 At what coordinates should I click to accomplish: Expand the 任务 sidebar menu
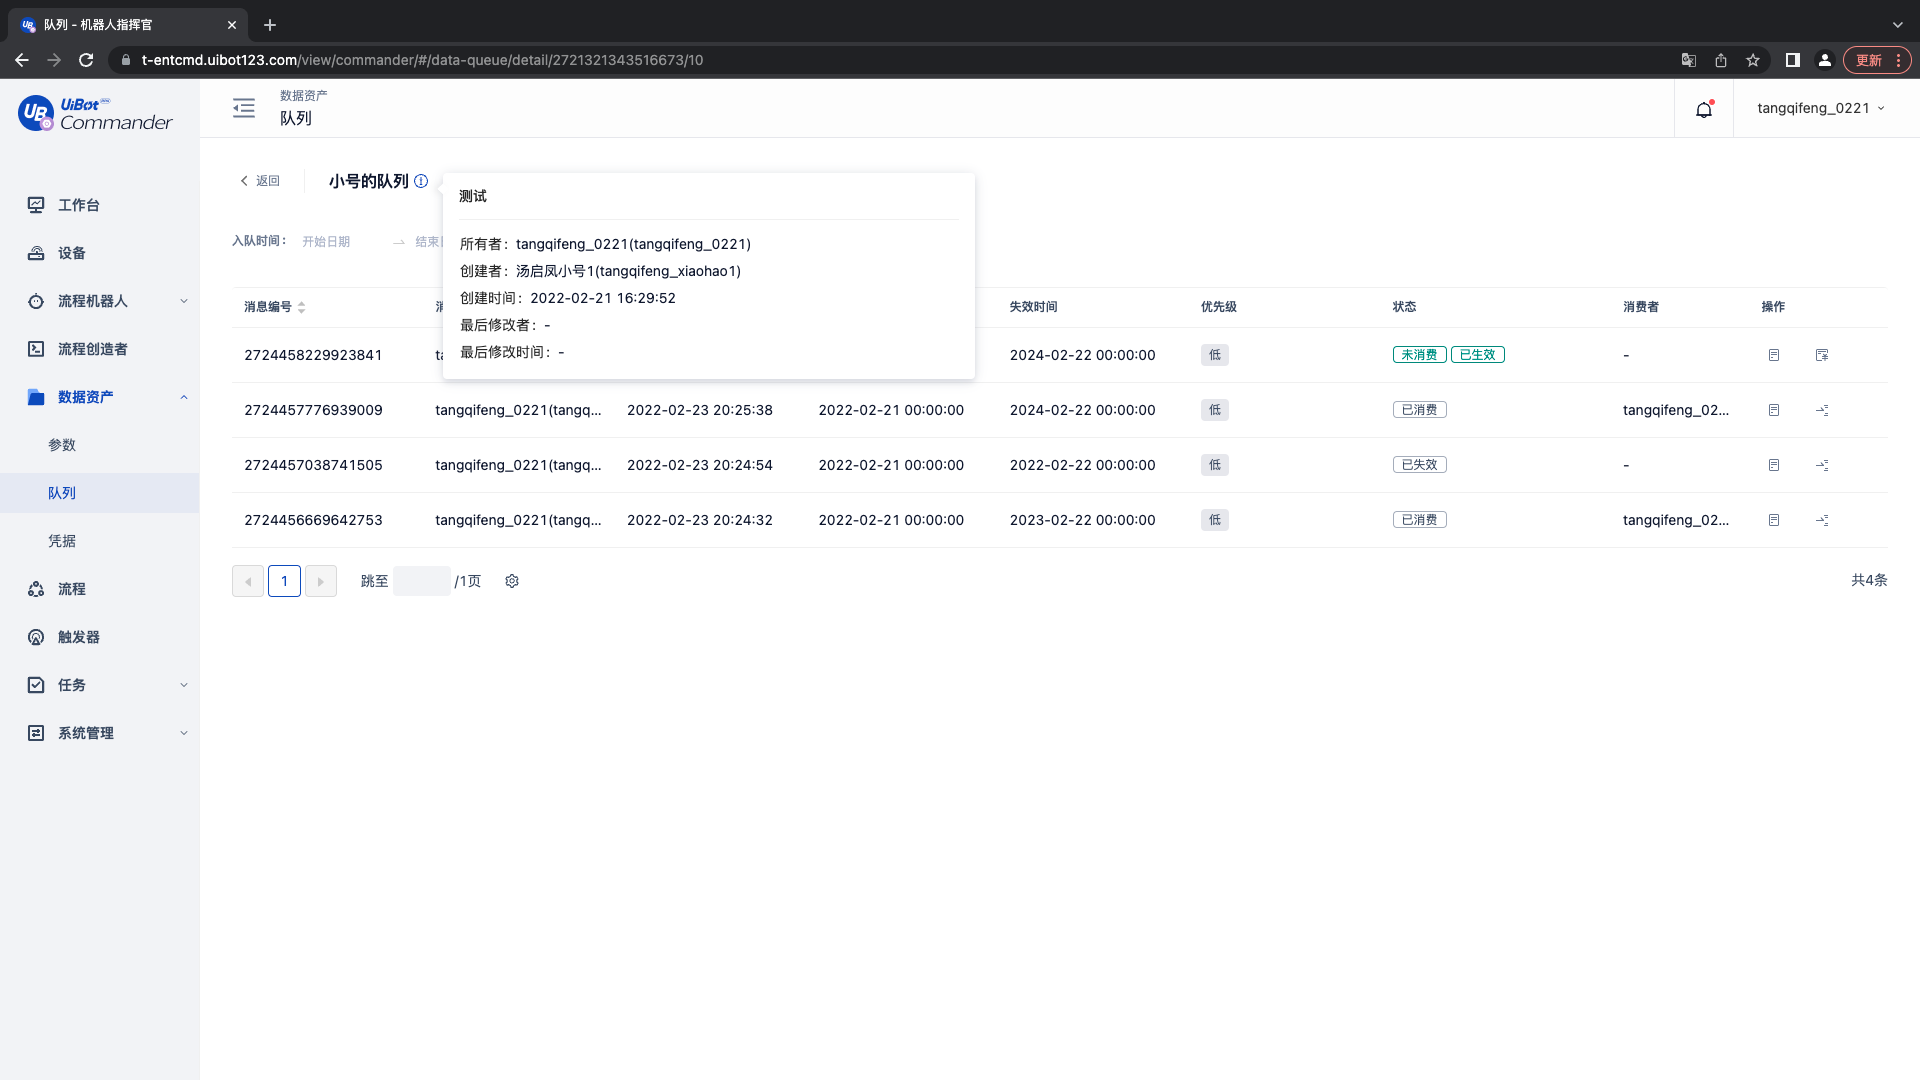click(100, 685)
